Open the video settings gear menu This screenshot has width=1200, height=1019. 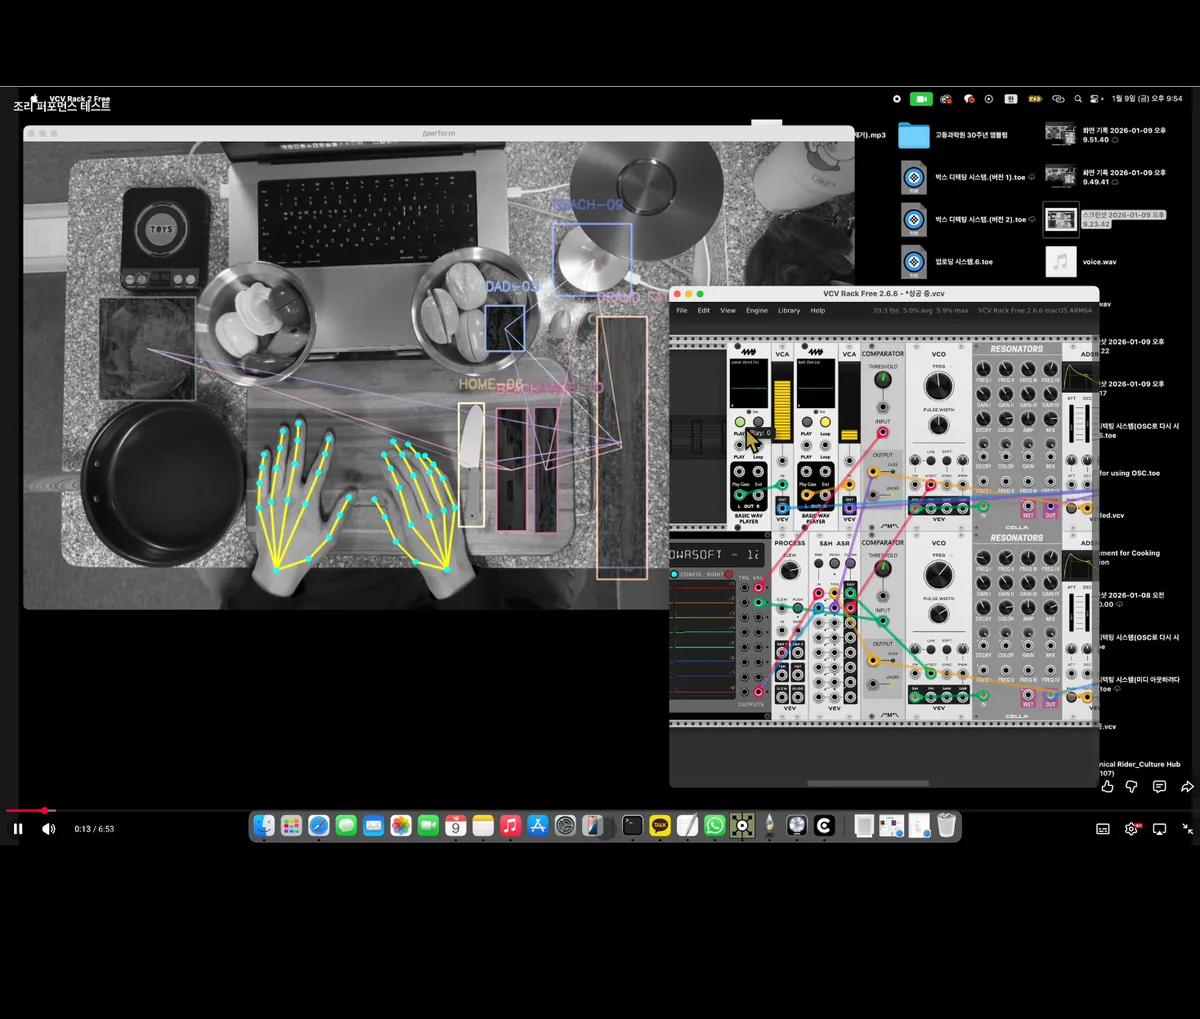click(x=1131, y=829)
